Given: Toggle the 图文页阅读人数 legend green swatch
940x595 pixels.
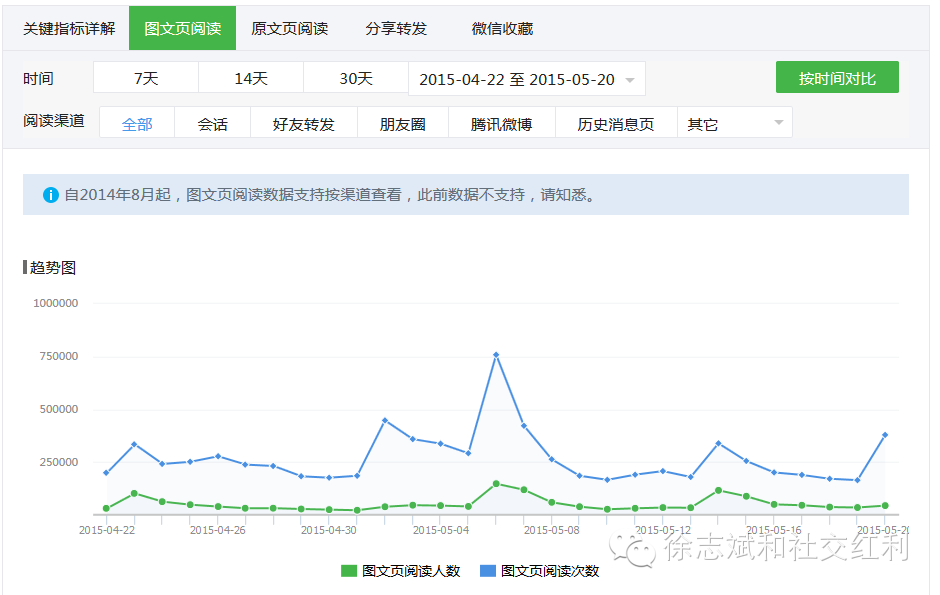Looking at the screenshot, I should click(x=349, y=570).
